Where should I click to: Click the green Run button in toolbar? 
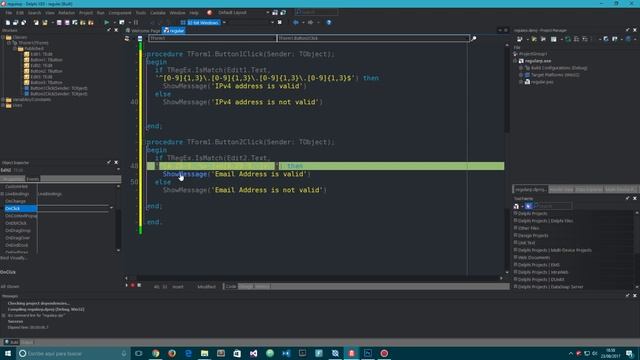tap(107, 22)
